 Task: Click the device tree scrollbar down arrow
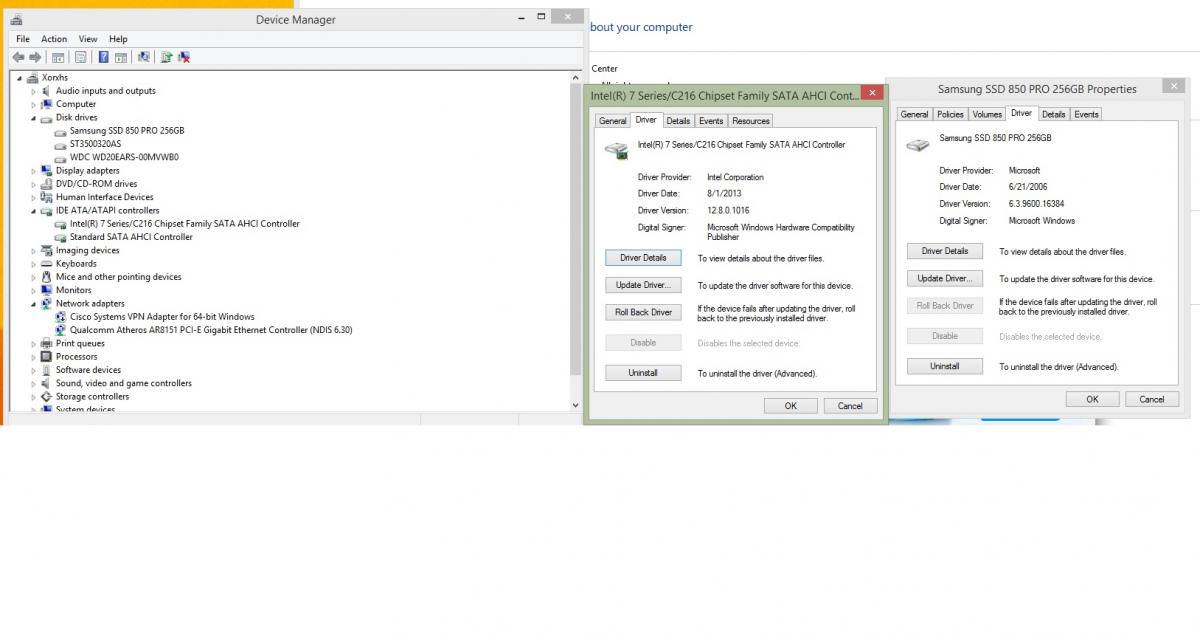pos(574,405)
